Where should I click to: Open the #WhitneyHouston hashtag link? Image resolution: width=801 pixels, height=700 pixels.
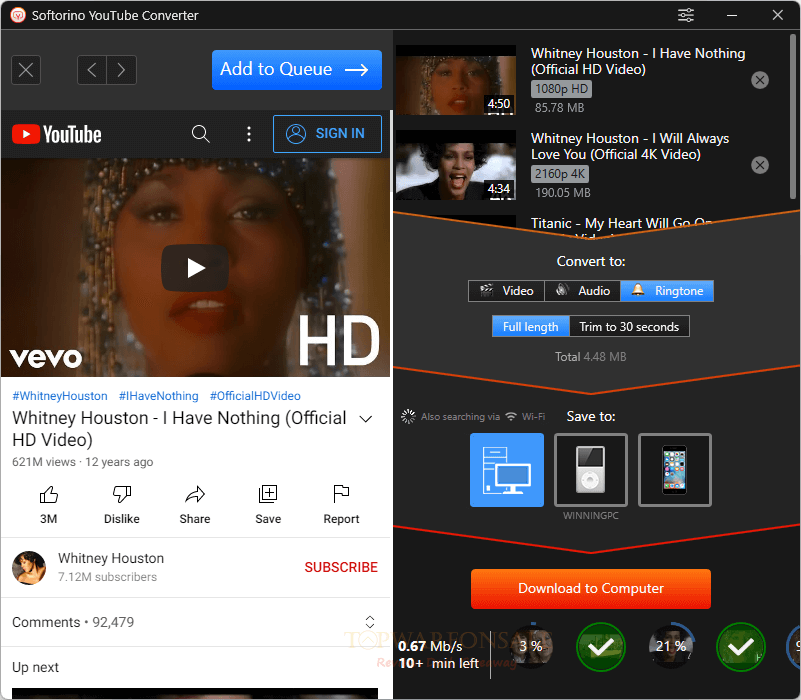click(60, 396)
